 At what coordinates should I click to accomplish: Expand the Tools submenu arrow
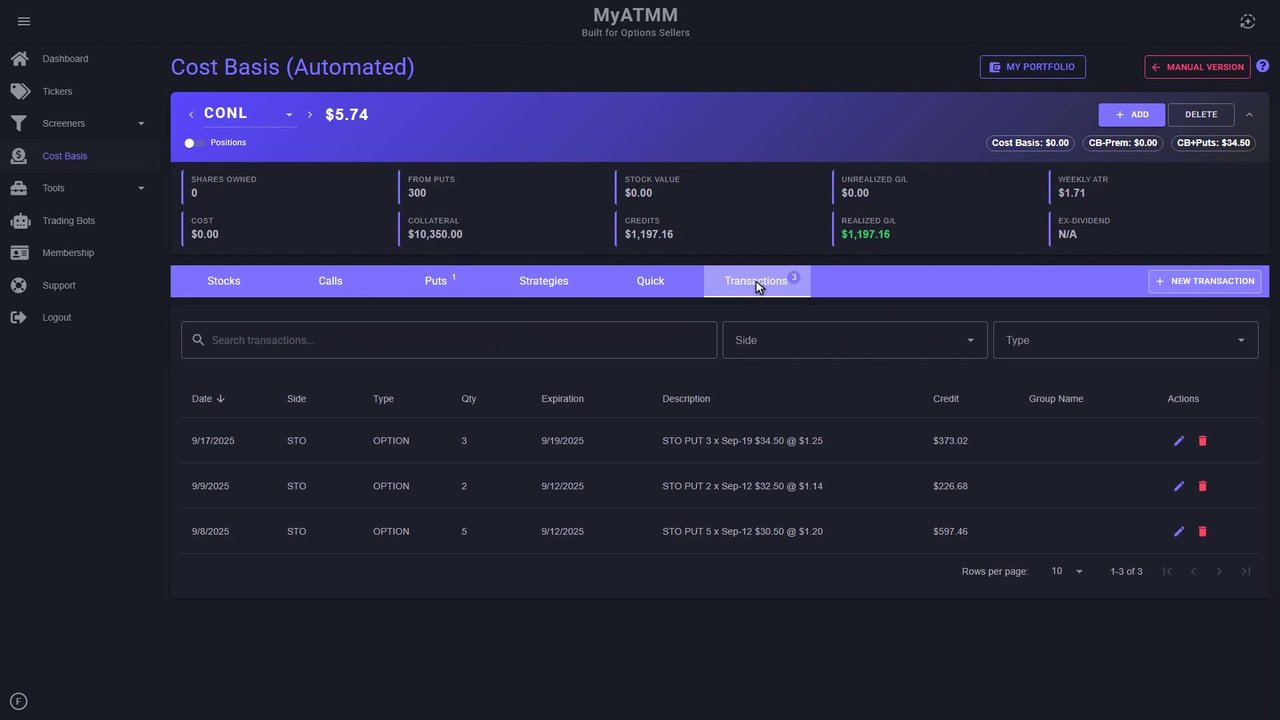coord(141,188)
